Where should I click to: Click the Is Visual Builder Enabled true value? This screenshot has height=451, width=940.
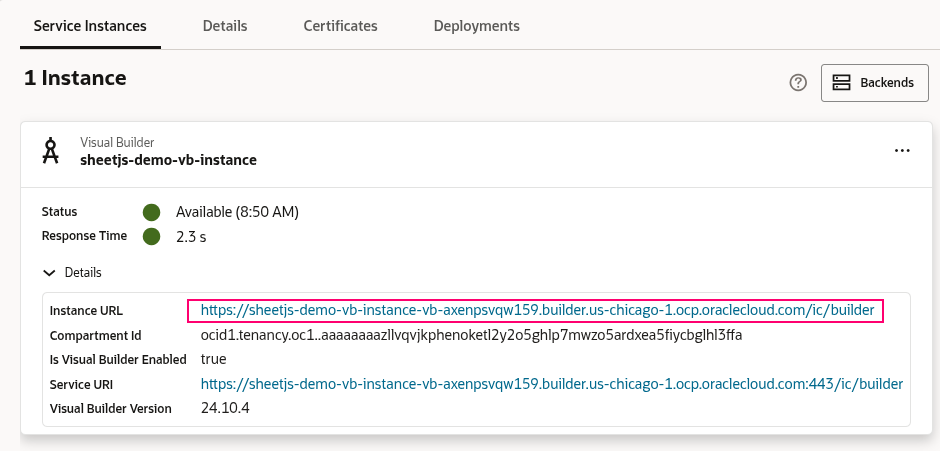coord(213,359)
